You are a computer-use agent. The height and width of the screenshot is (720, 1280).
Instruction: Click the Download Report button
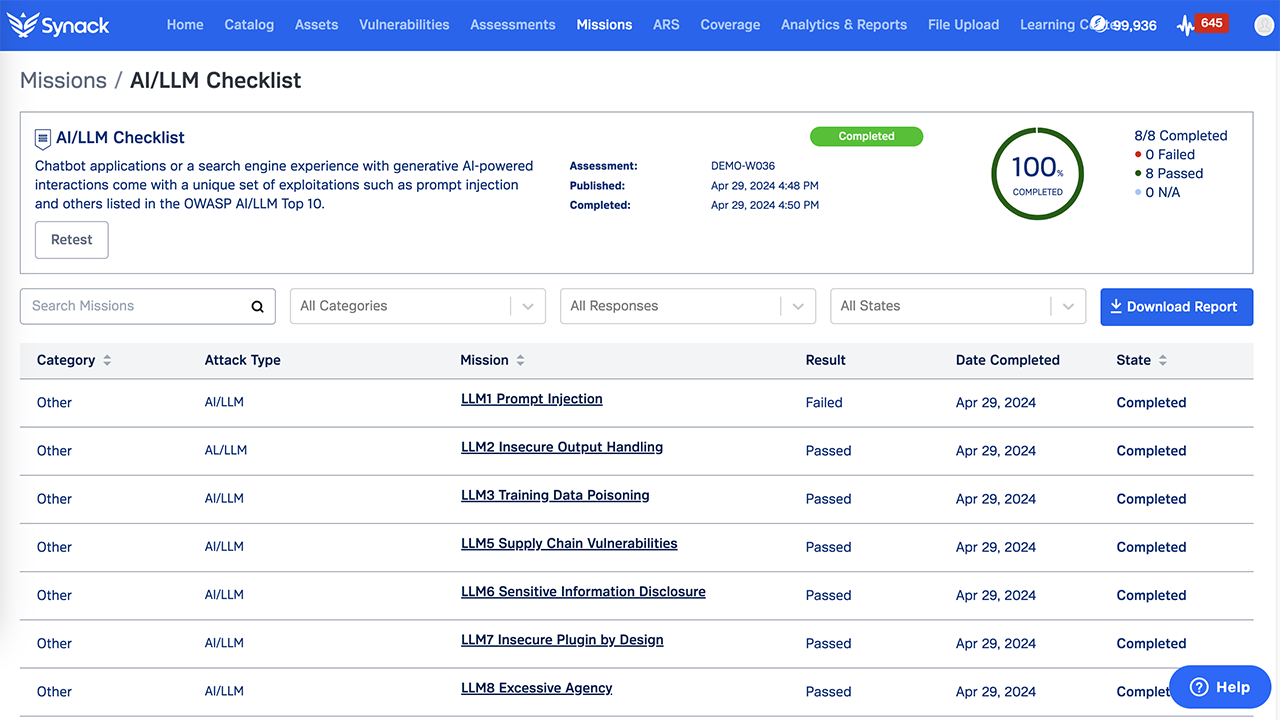point(1176,307)
